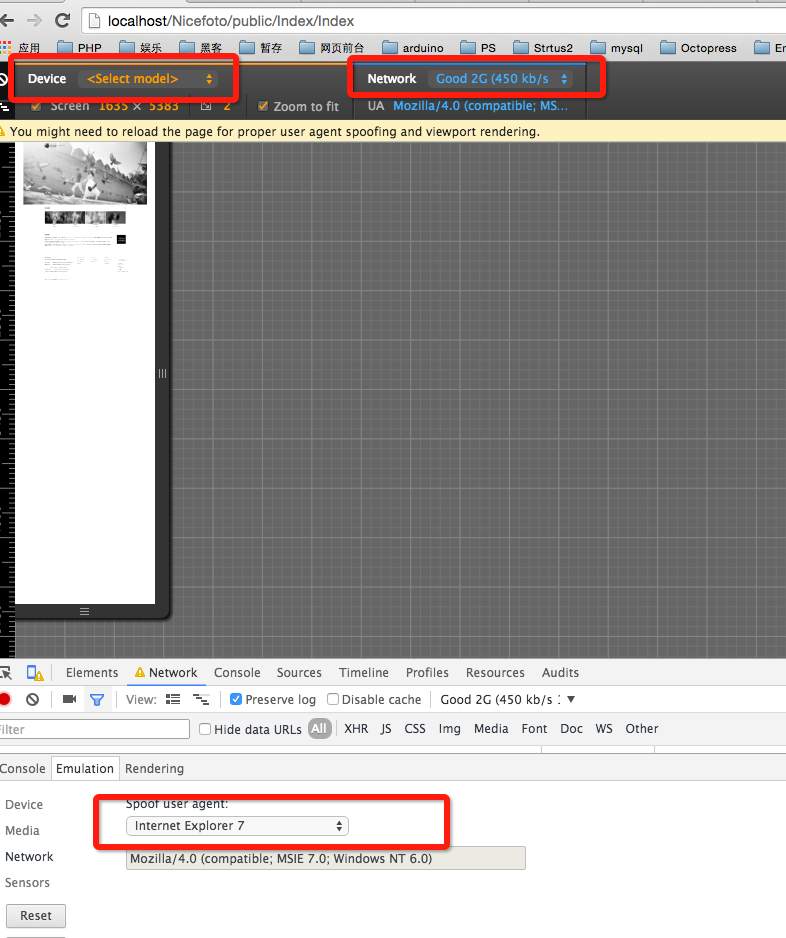Click the video camera capture screenshots icon
Viewport: 786px width, 938px height.
pos(69,700)
